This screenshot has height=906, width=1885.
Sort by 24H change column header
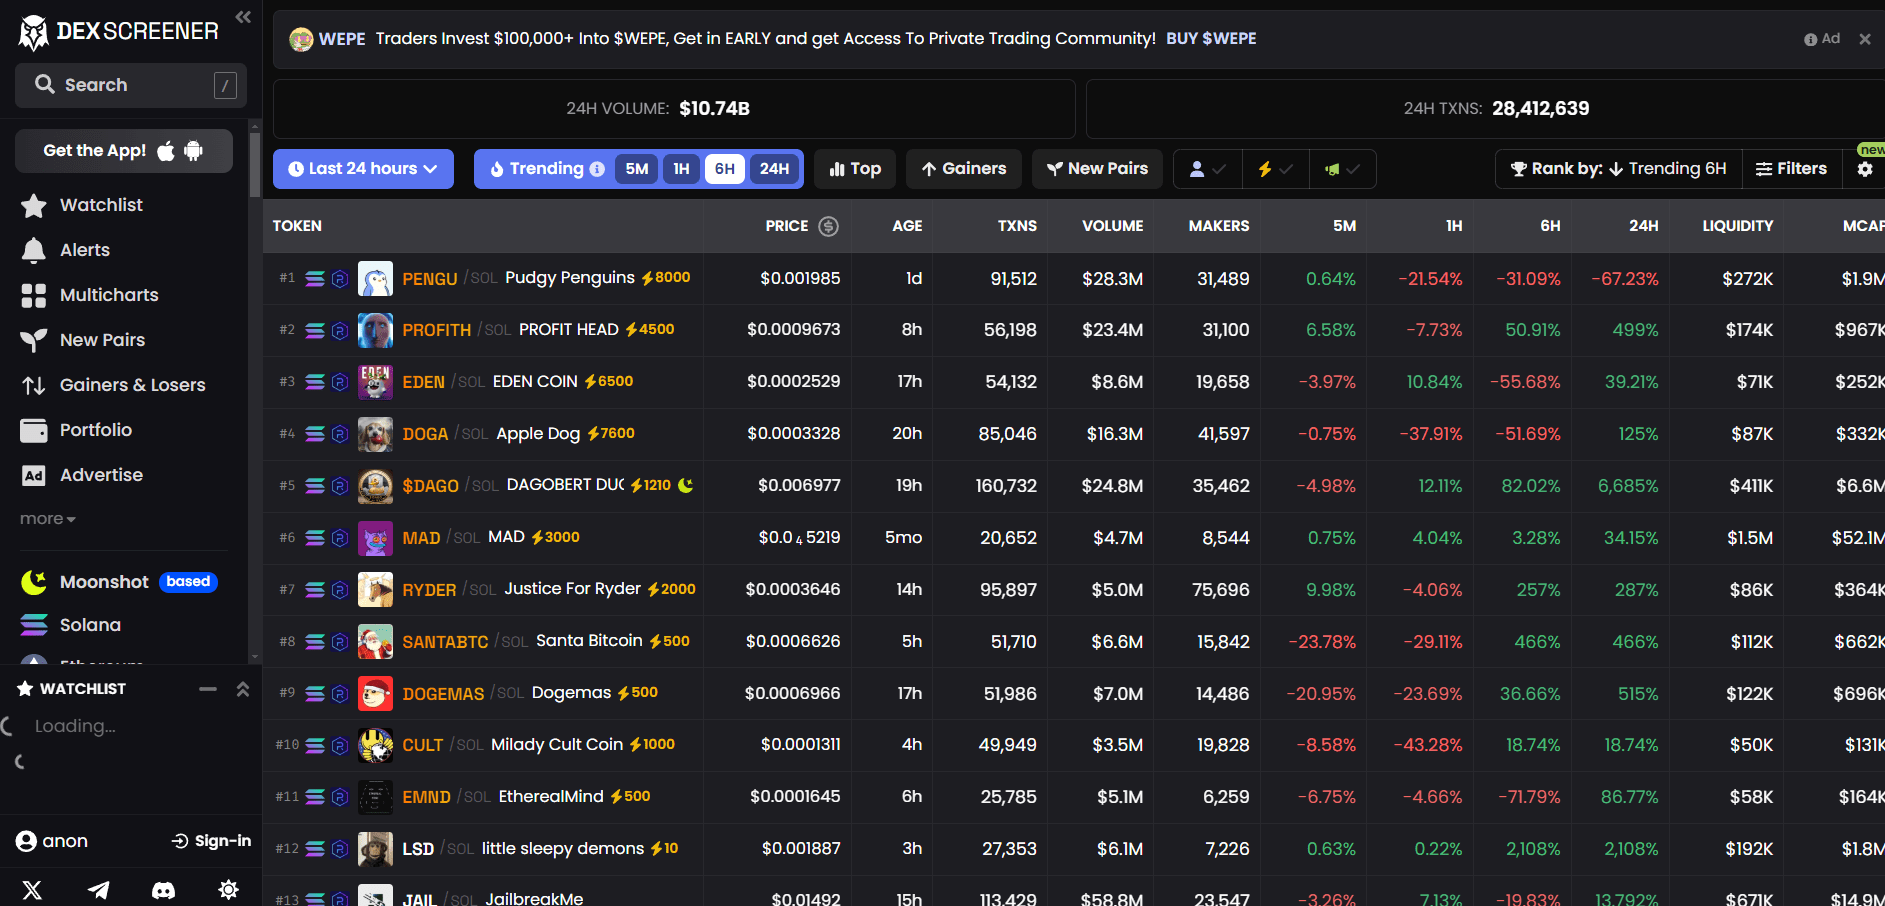[1643, 226]
